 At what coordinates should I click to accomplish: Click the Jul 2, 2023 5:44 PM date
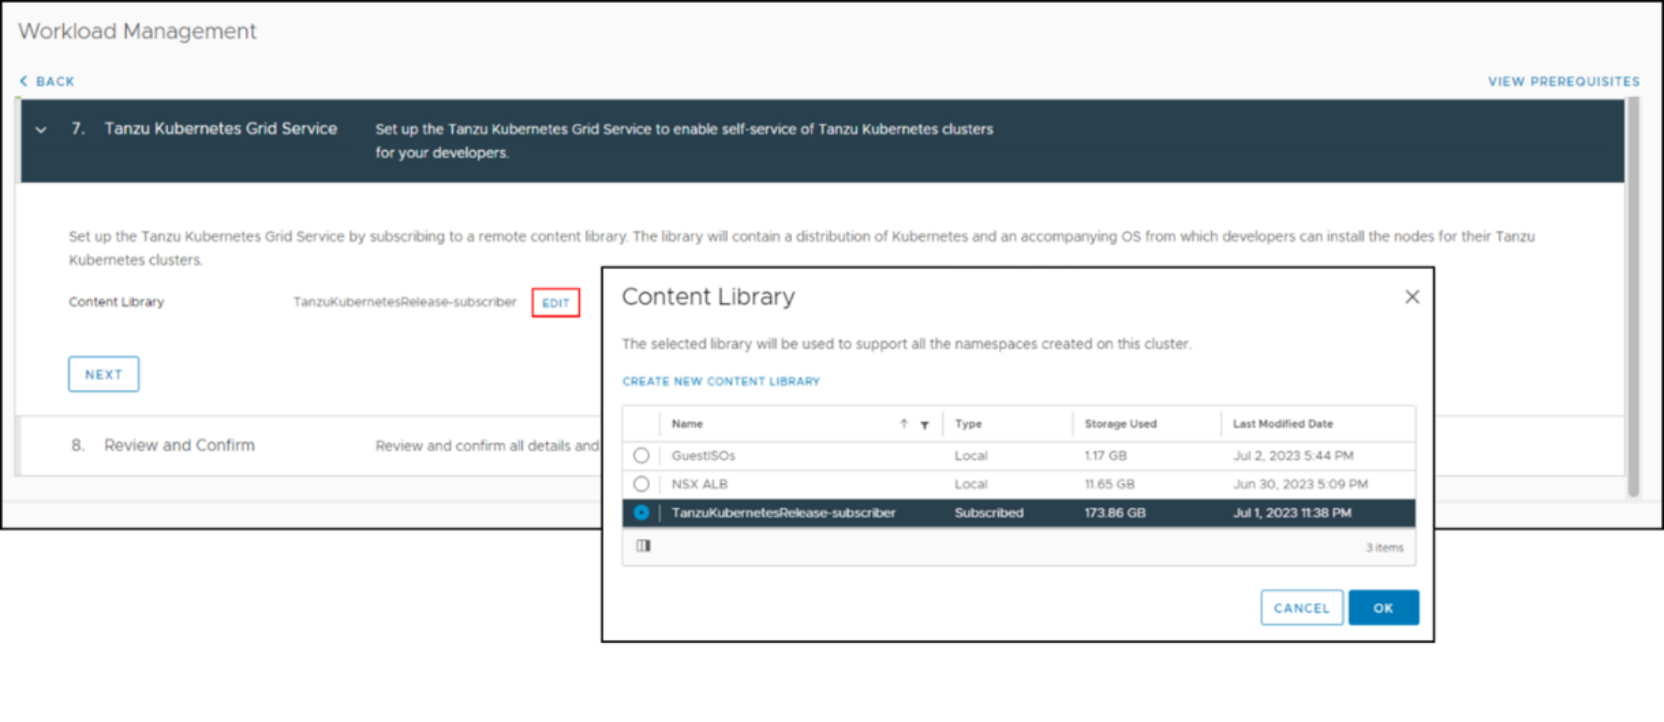click(x=1293, y=456)
